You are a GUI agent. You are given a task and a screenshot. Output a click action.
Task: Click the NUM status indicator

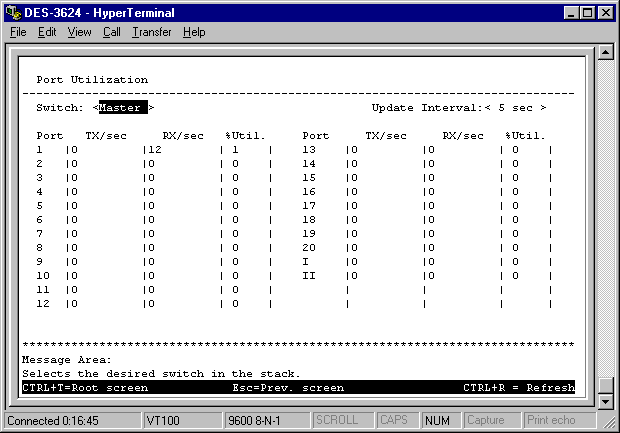pos(438,420)
